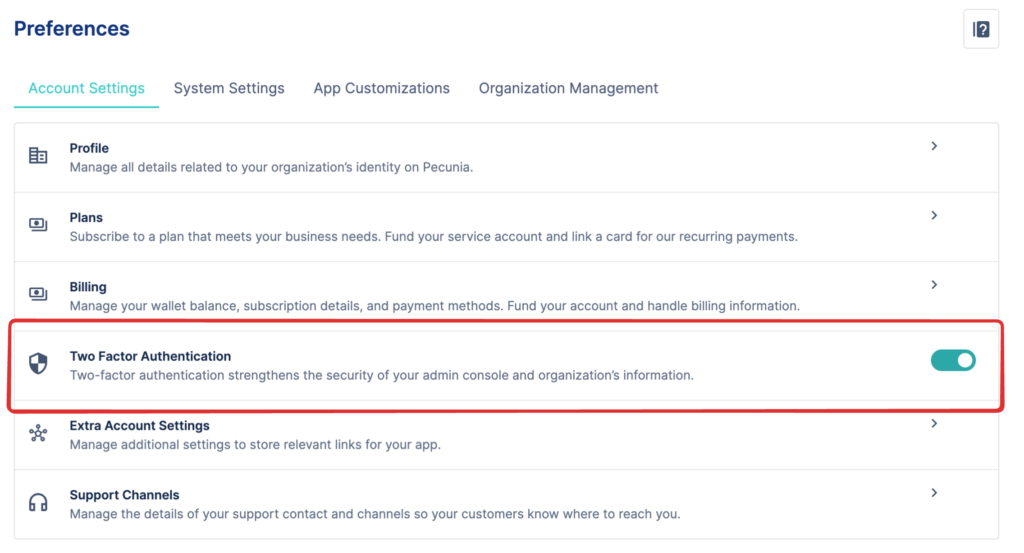Click the Billing cash icon
Image resolution: width=1024 pixels, height=553 pixels.
pyautogui.click(x=38, y=294)
